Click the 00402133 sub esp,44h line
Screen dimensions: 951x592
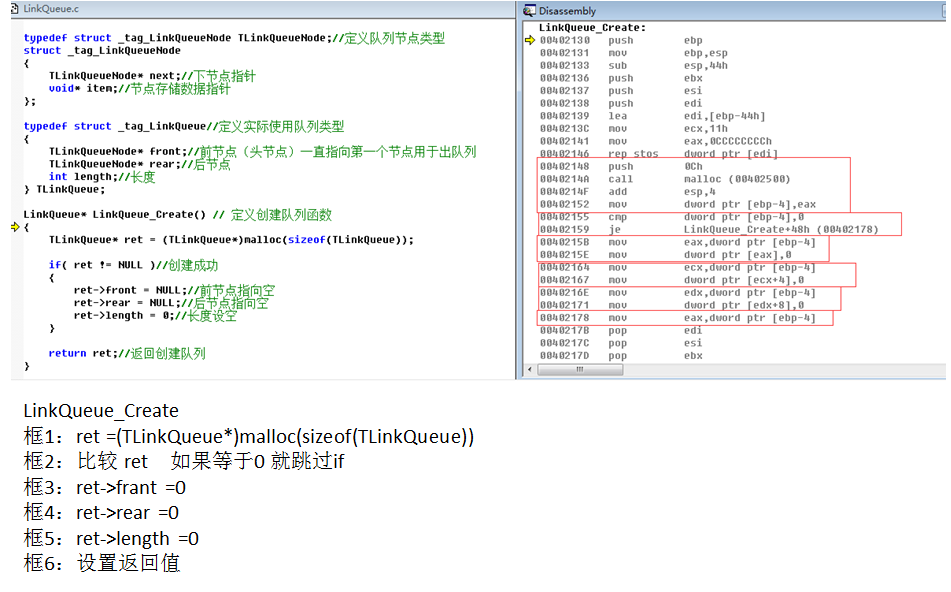click(634, 66)
